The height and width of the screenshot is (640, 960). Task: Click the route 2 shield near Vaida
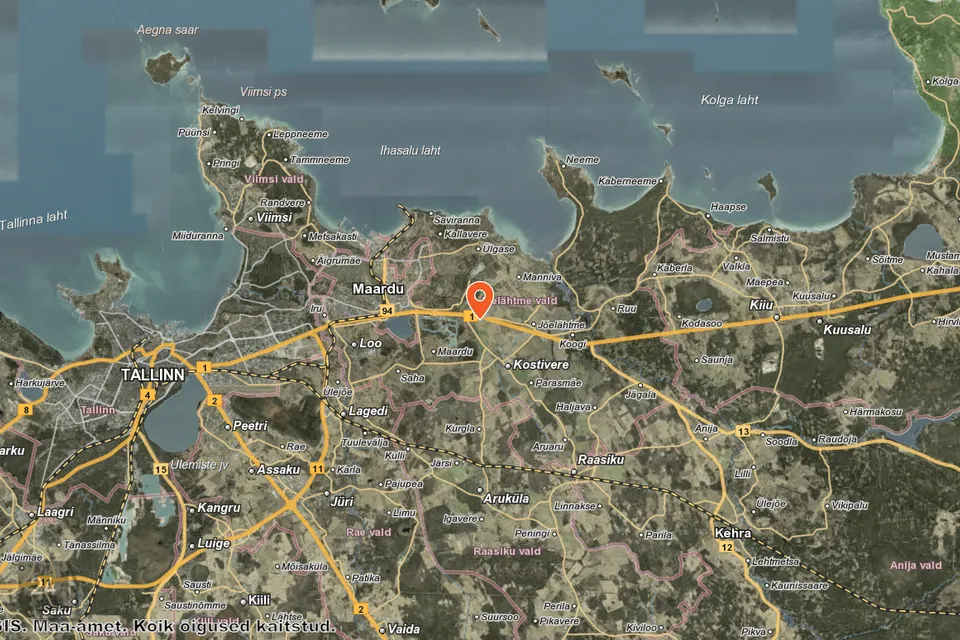361,609
